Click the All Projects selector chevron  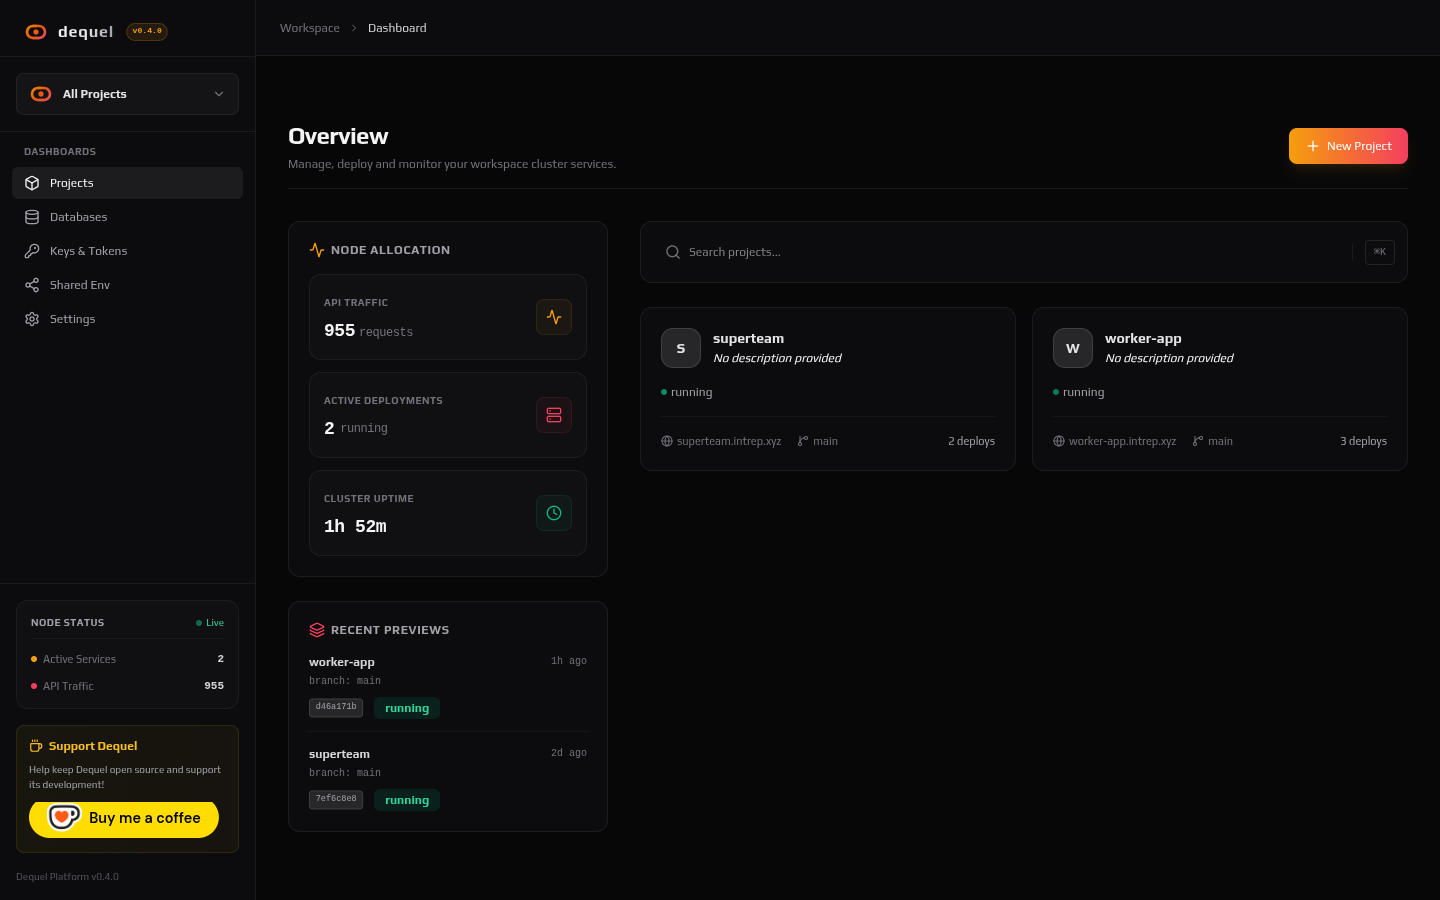coord(219,94)
